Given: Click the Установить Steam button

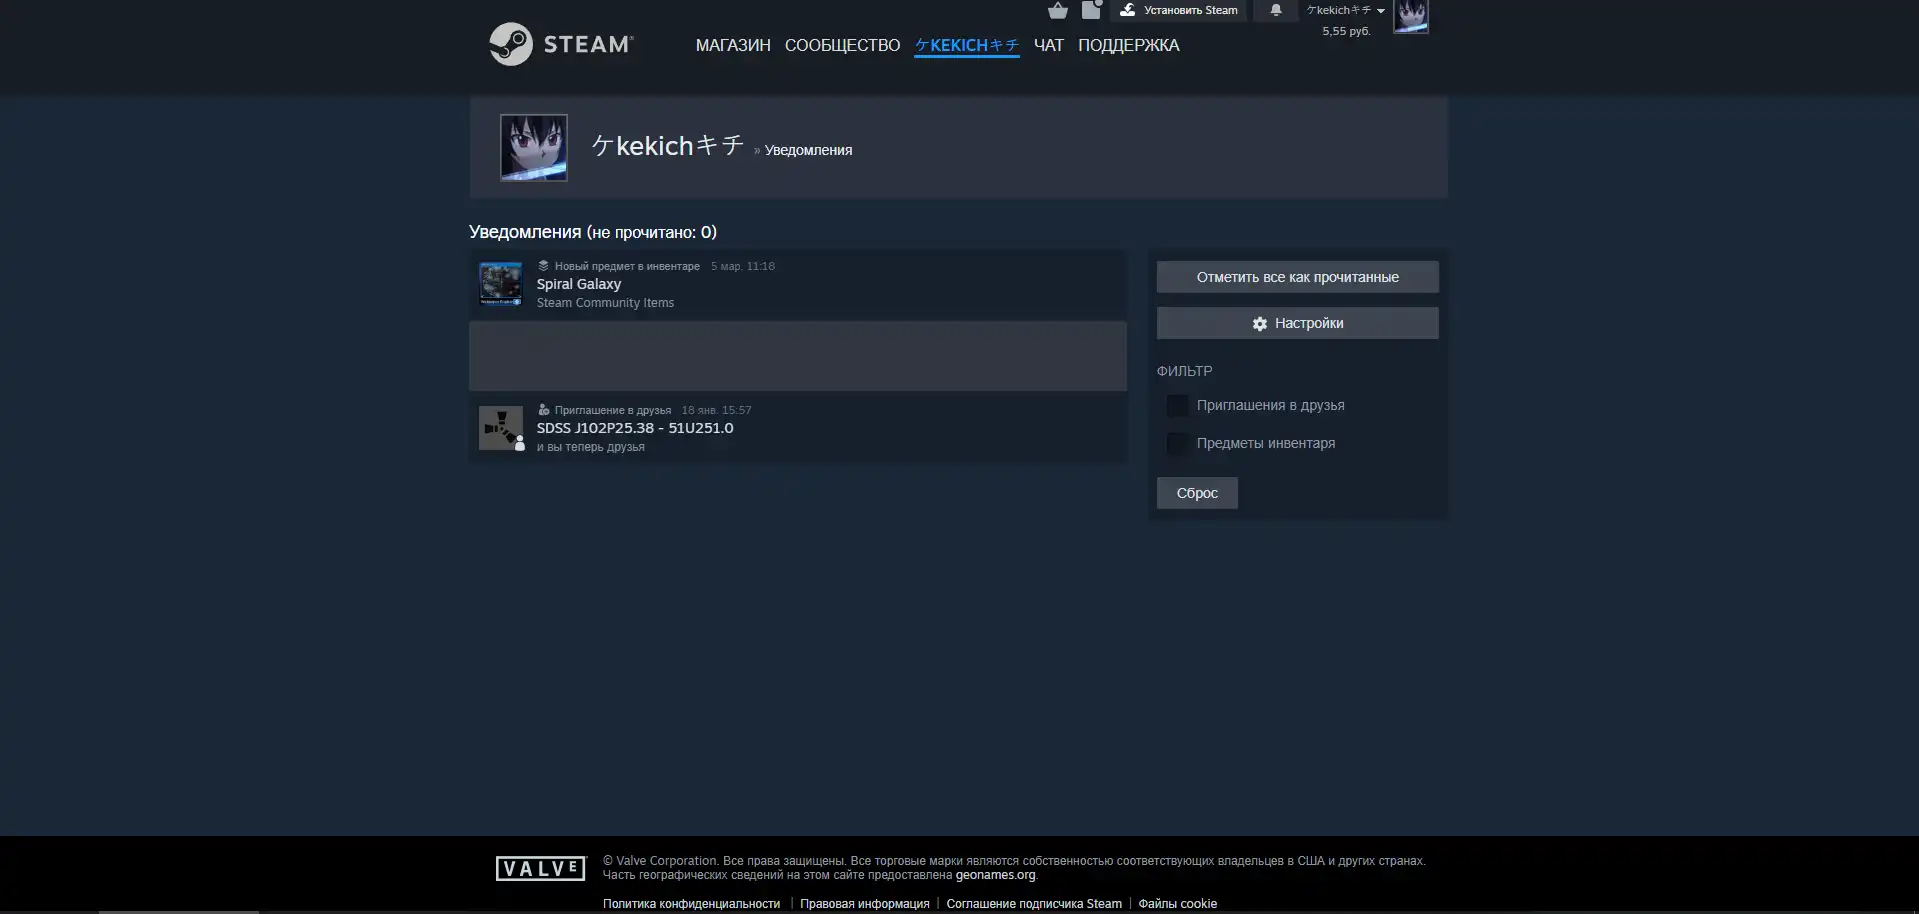Looking at the screenshot, I should pyautogui.click(x=1178, y=10).
